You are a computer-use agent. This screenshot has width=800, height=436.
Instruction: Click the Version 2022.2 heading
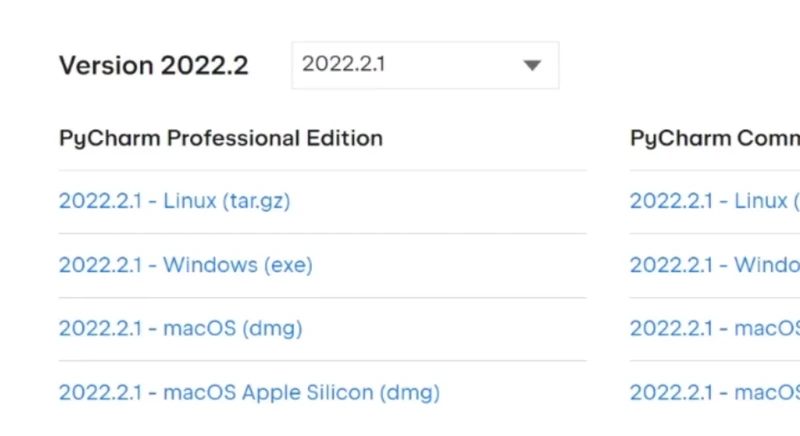tap(154, 66)
